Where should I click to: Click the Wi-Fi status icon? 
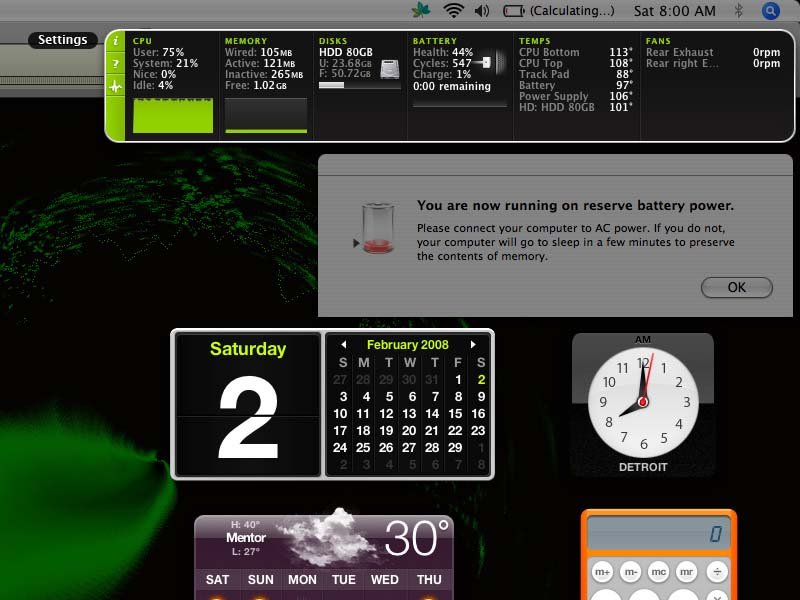pyautogui.click(x=454, y=11)
